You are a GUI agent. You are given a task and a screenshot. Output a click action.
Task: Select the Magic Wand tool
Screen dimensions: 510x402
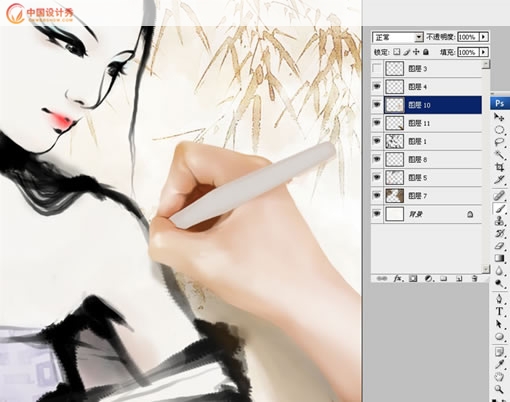tap(499, 155)
